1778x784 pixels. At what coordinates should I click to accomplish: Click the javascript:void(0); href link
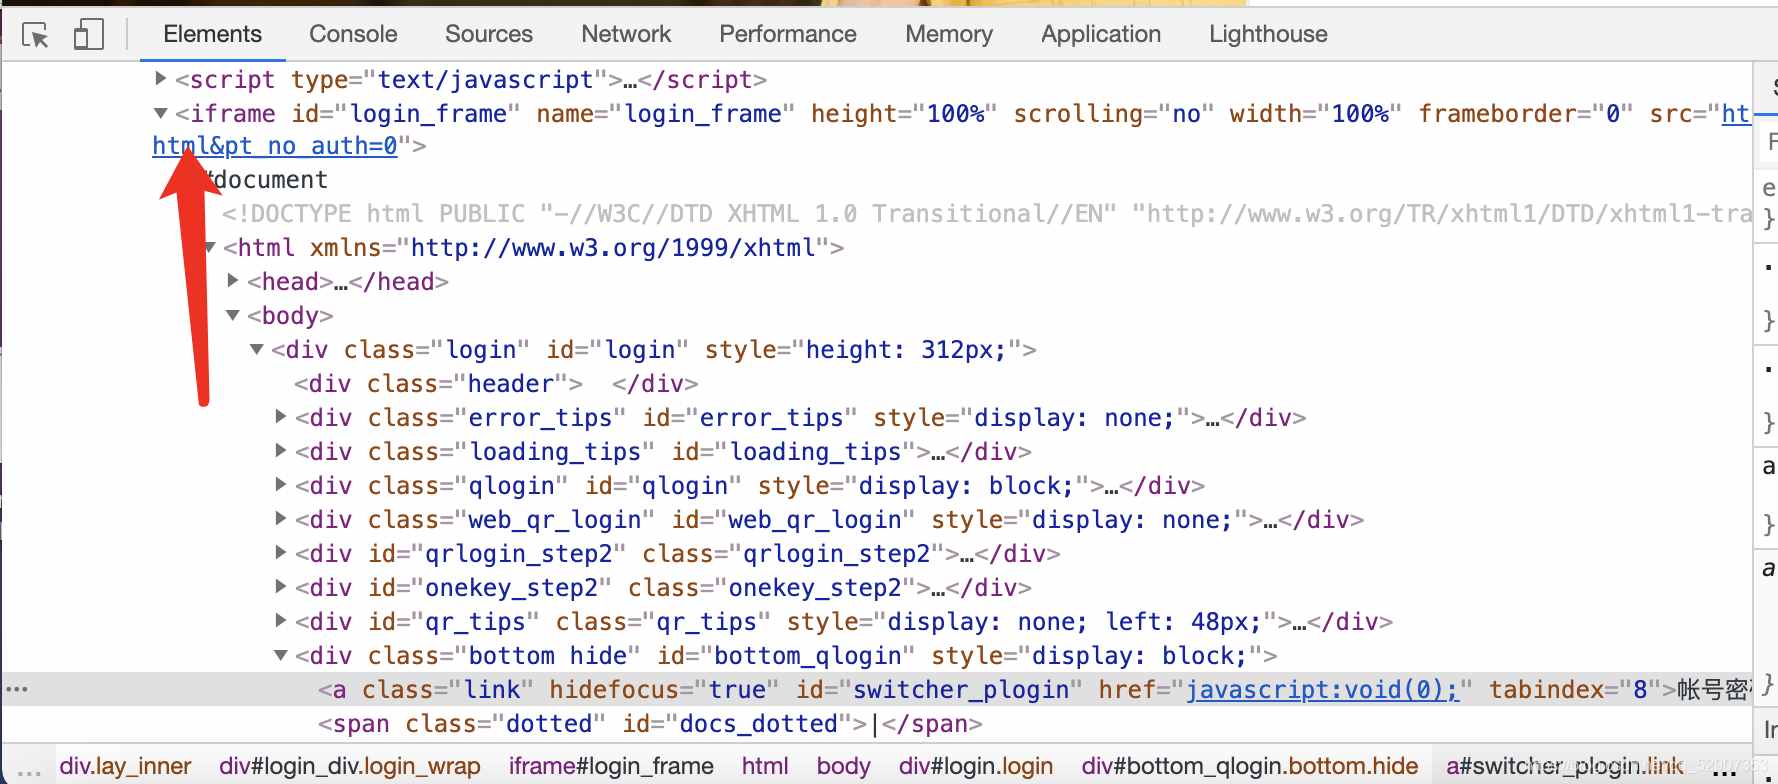tap(1322, 690)
